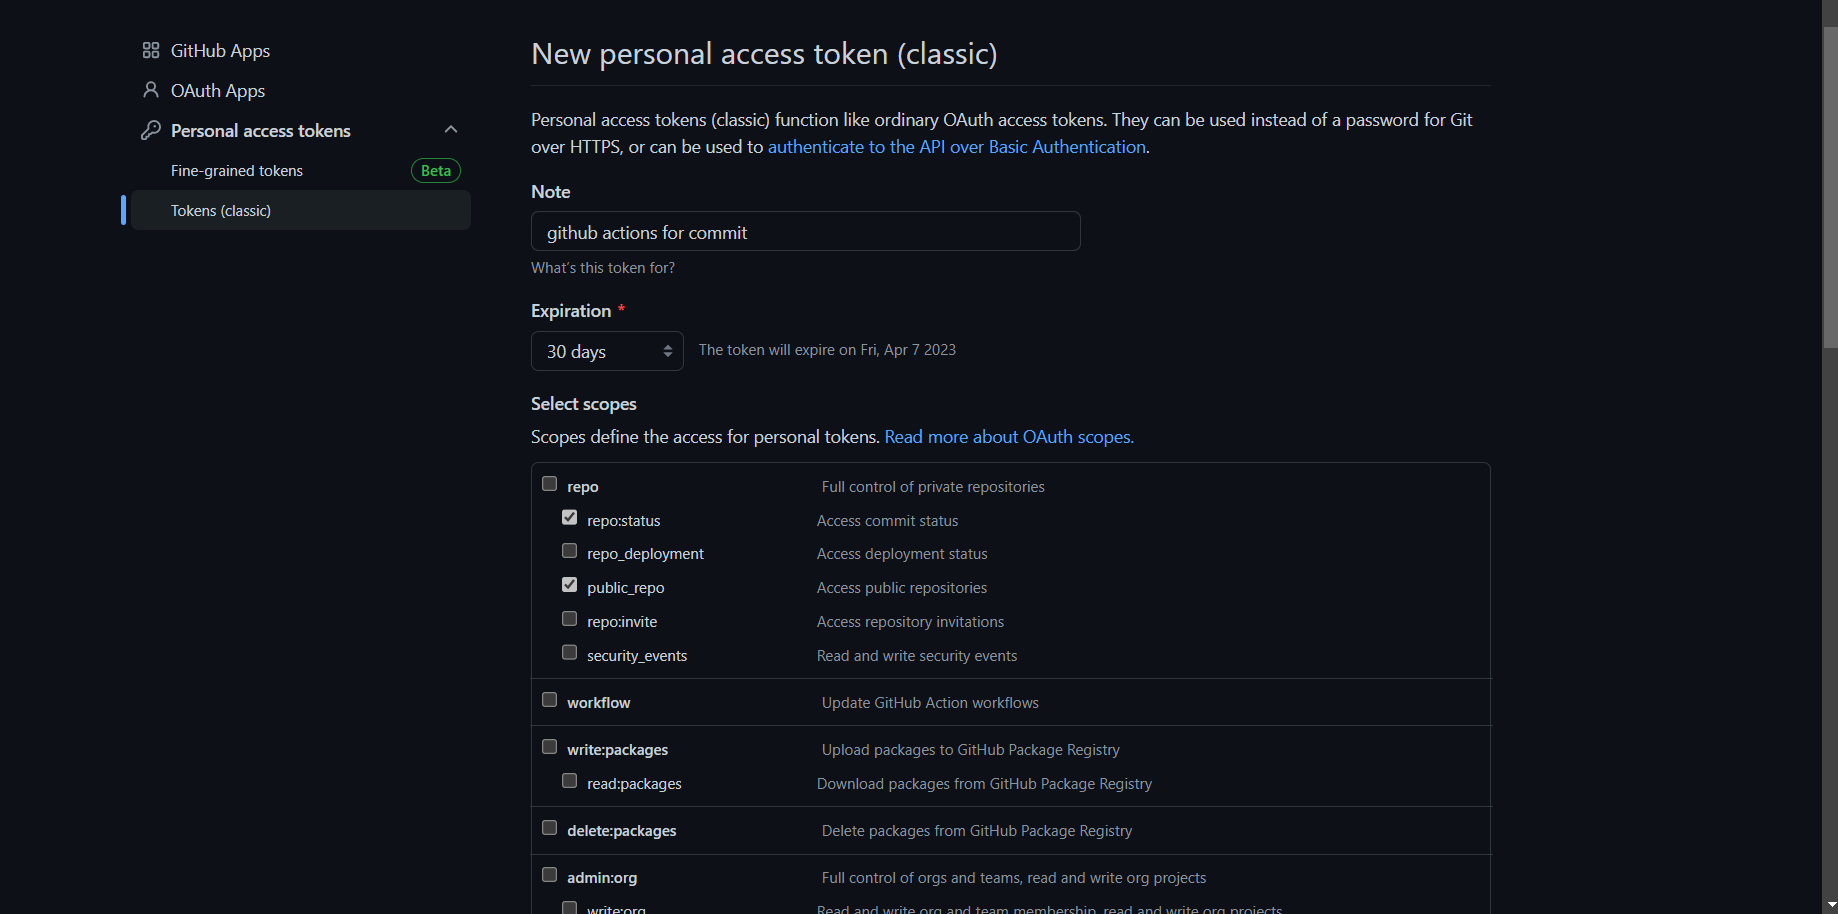Uncheck the repo:status scope
The width and height of the screenshot is (1838, 914).
pyautogui.click(x=570, y=518)
